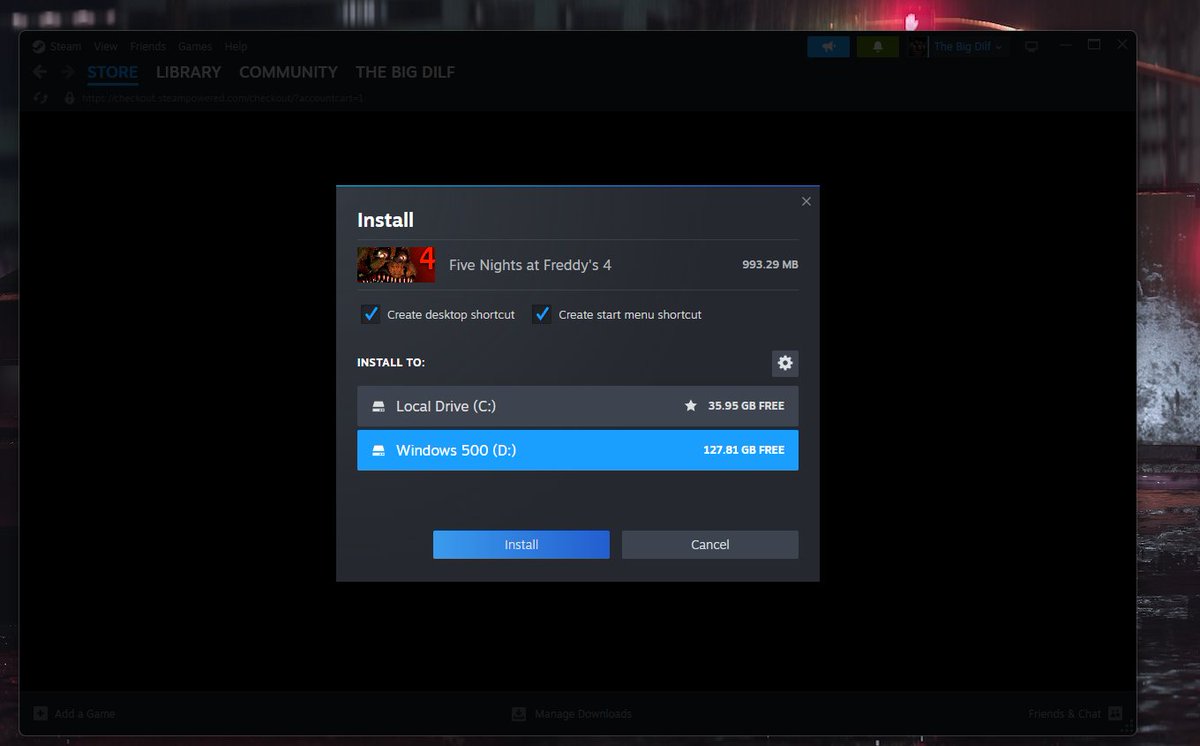Click the padlock icon in address bar
Screen dimensions: 1200x746
(69, 98)
